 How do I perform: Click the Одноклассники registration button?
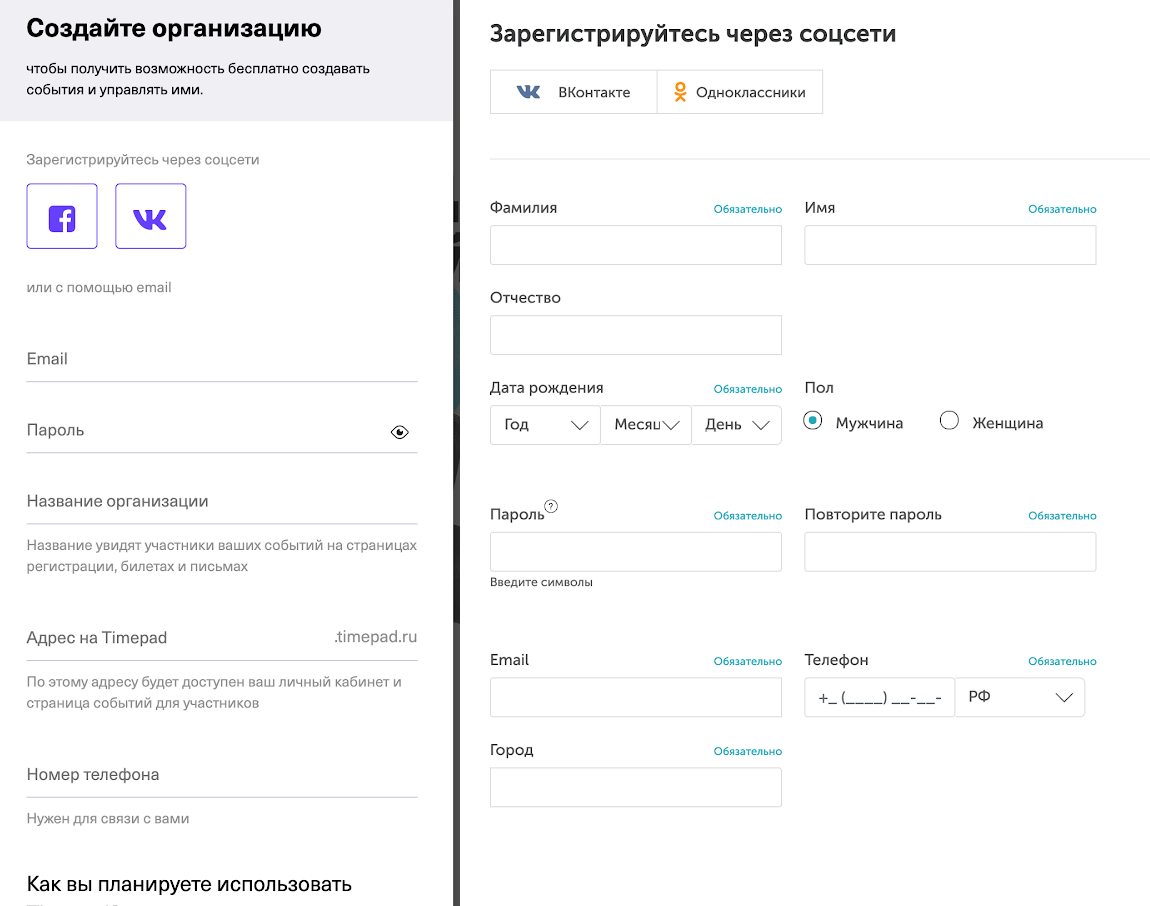click(739, 91)
